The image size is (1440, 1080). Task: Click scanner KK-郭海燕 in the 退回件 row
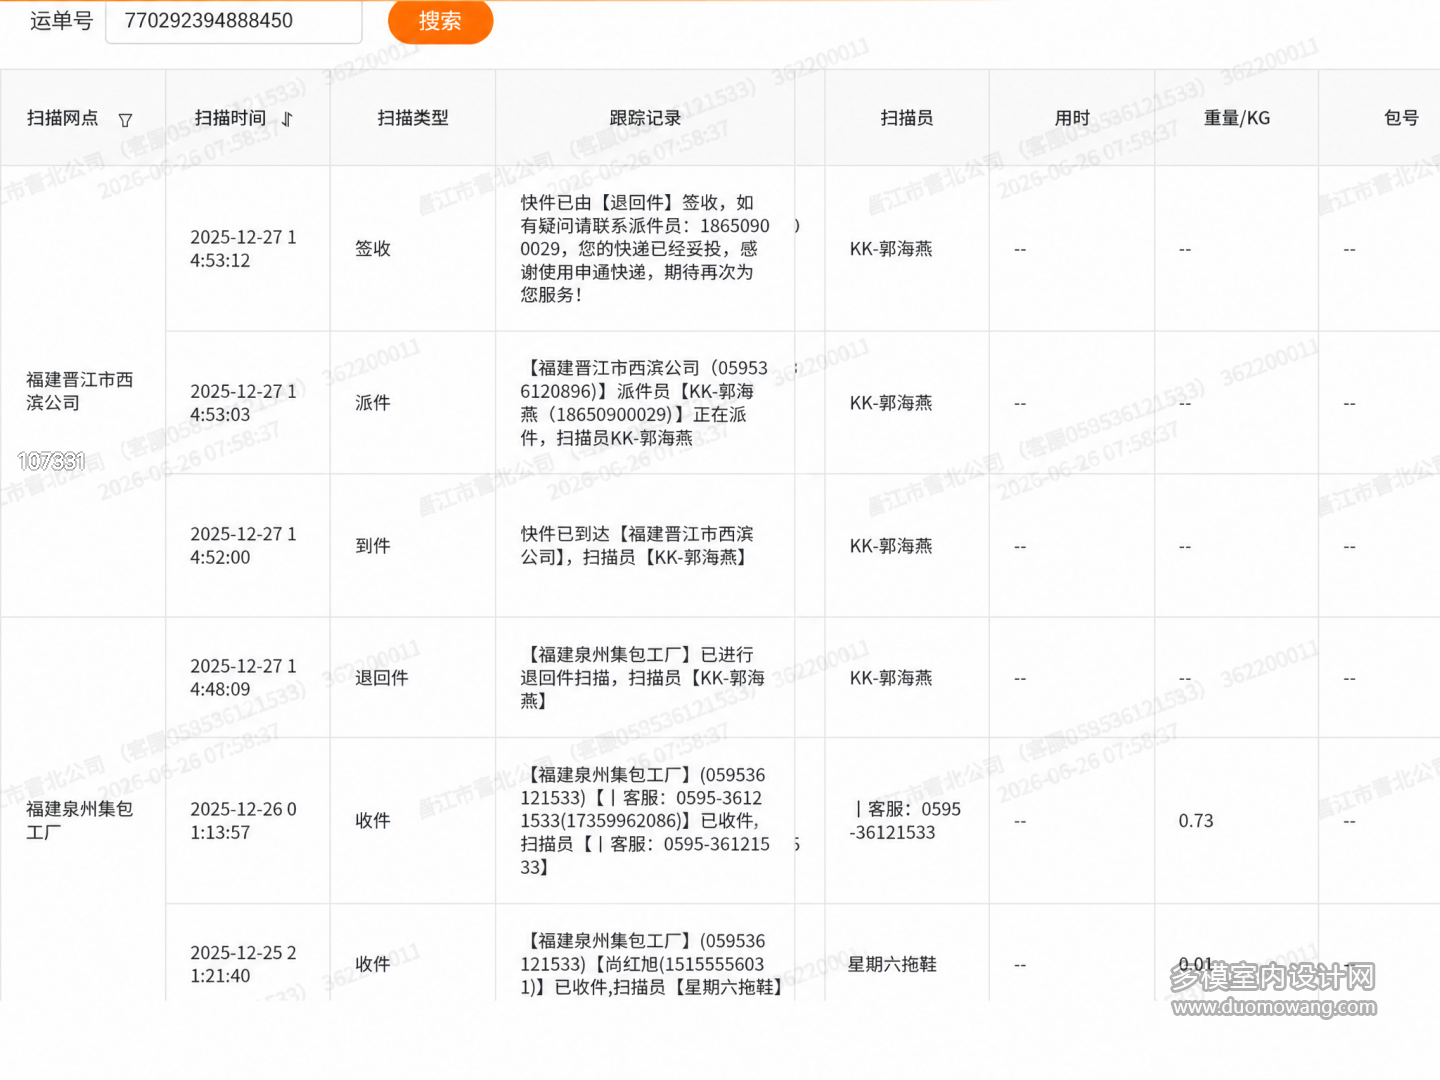tap(891, 678)
